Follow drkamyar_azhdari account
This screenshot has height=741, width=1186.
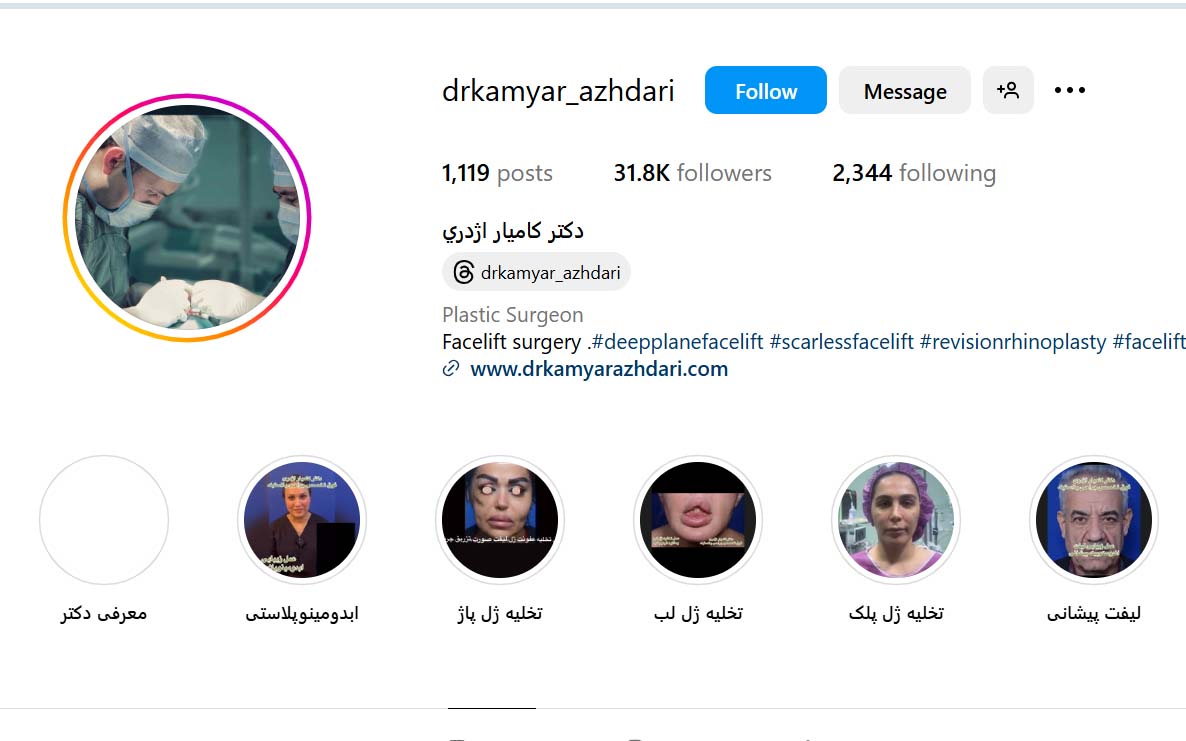pos(765,90)
